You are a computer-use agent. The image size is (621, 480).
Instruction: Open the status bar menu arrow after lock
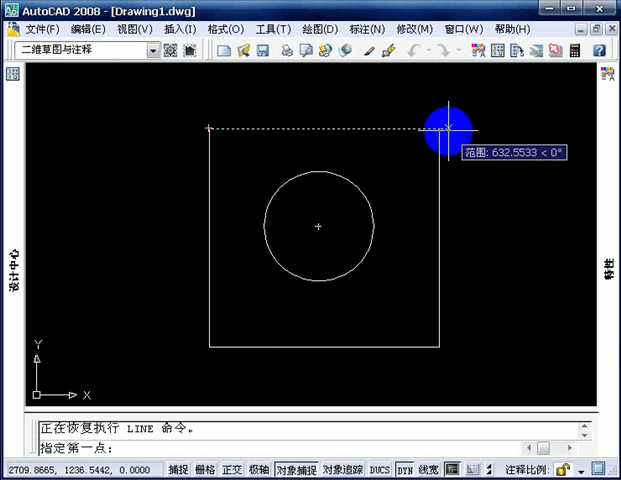click(x=581, y=471)
